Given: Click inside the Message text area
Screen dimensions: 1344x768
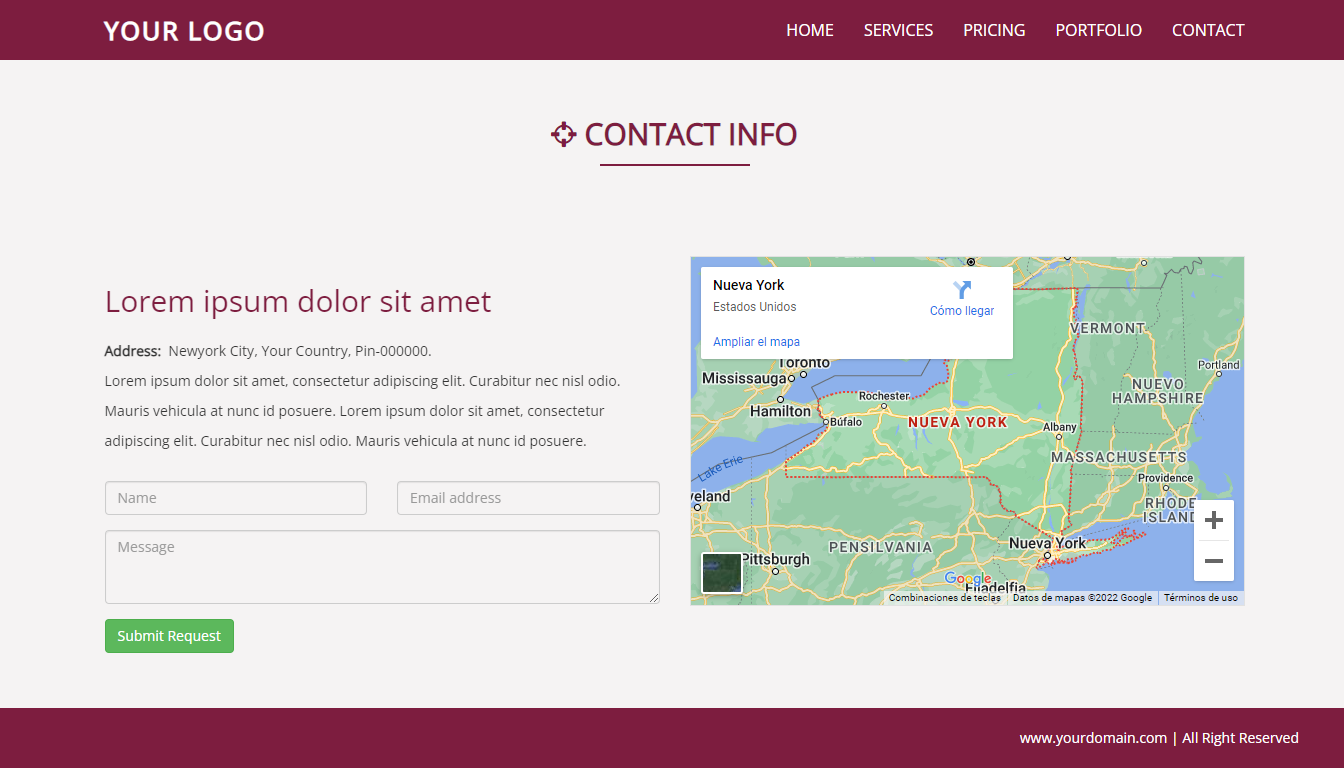Looking at the screenshot, I should coord(382,567).
